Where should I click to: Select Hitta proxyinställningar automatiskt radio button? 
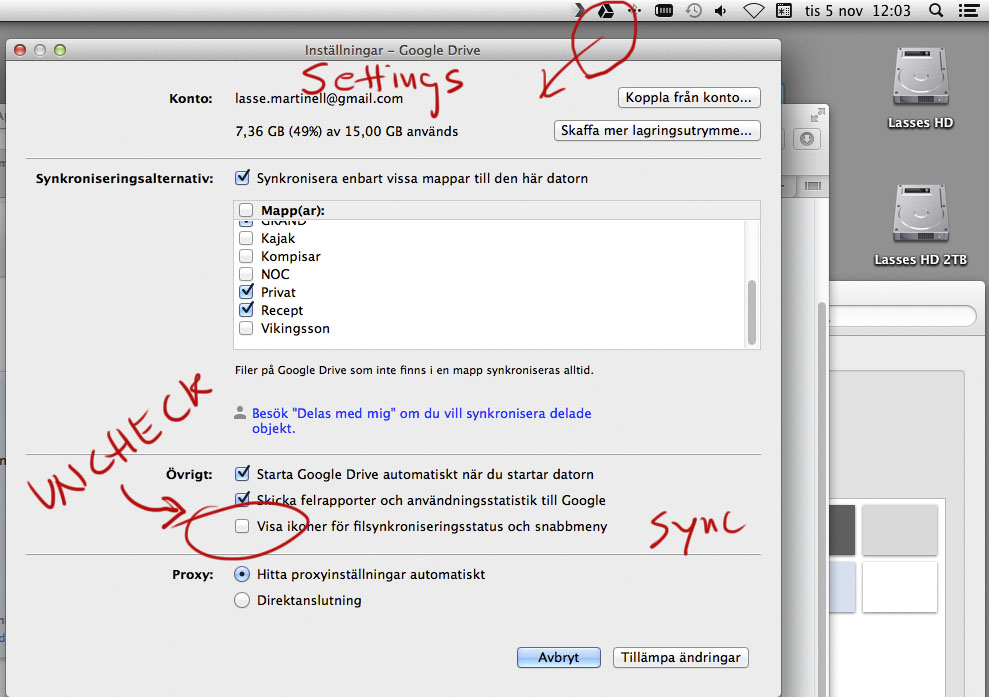(x=242, y=574)
